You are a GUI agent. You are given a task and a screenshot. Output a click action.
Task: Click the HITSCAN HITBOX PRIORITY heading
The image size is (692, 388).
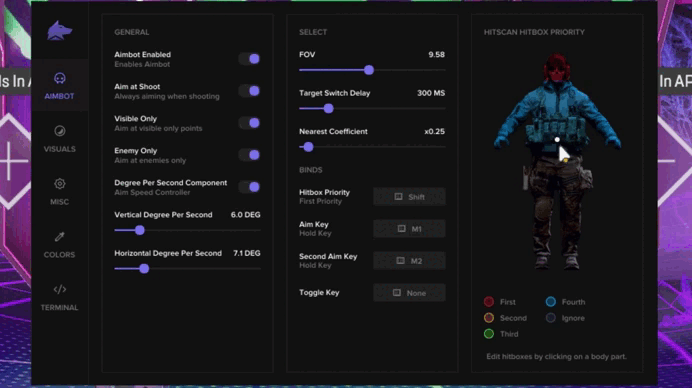534,32
